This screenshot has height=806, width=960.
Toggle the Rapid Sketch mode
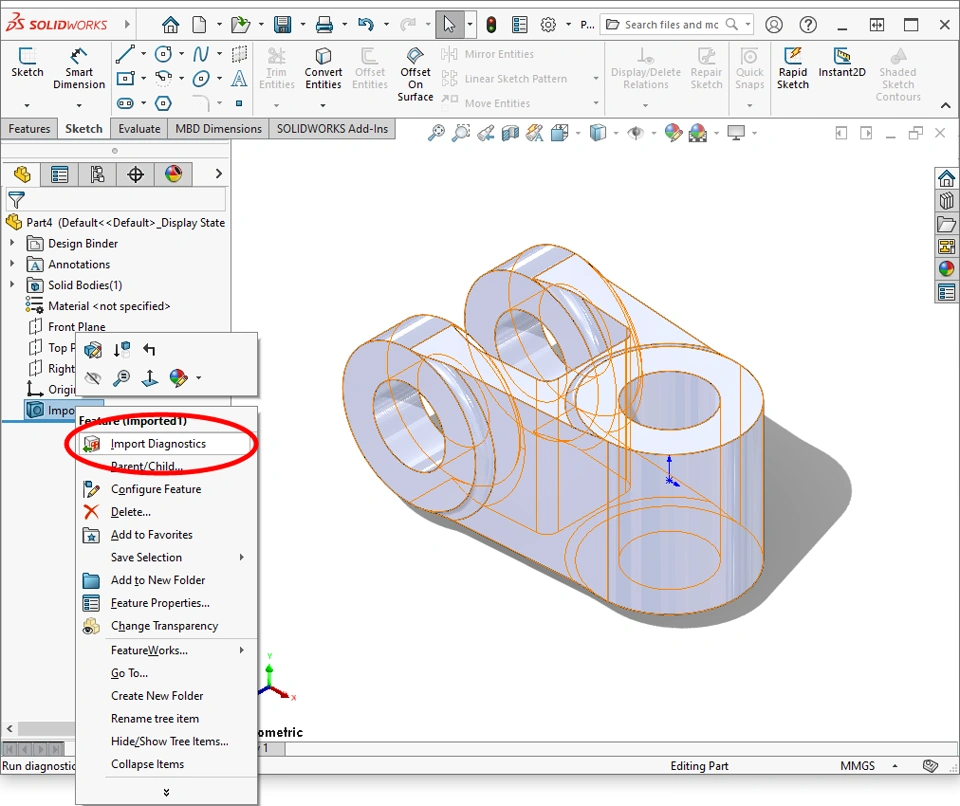[793, 66]
